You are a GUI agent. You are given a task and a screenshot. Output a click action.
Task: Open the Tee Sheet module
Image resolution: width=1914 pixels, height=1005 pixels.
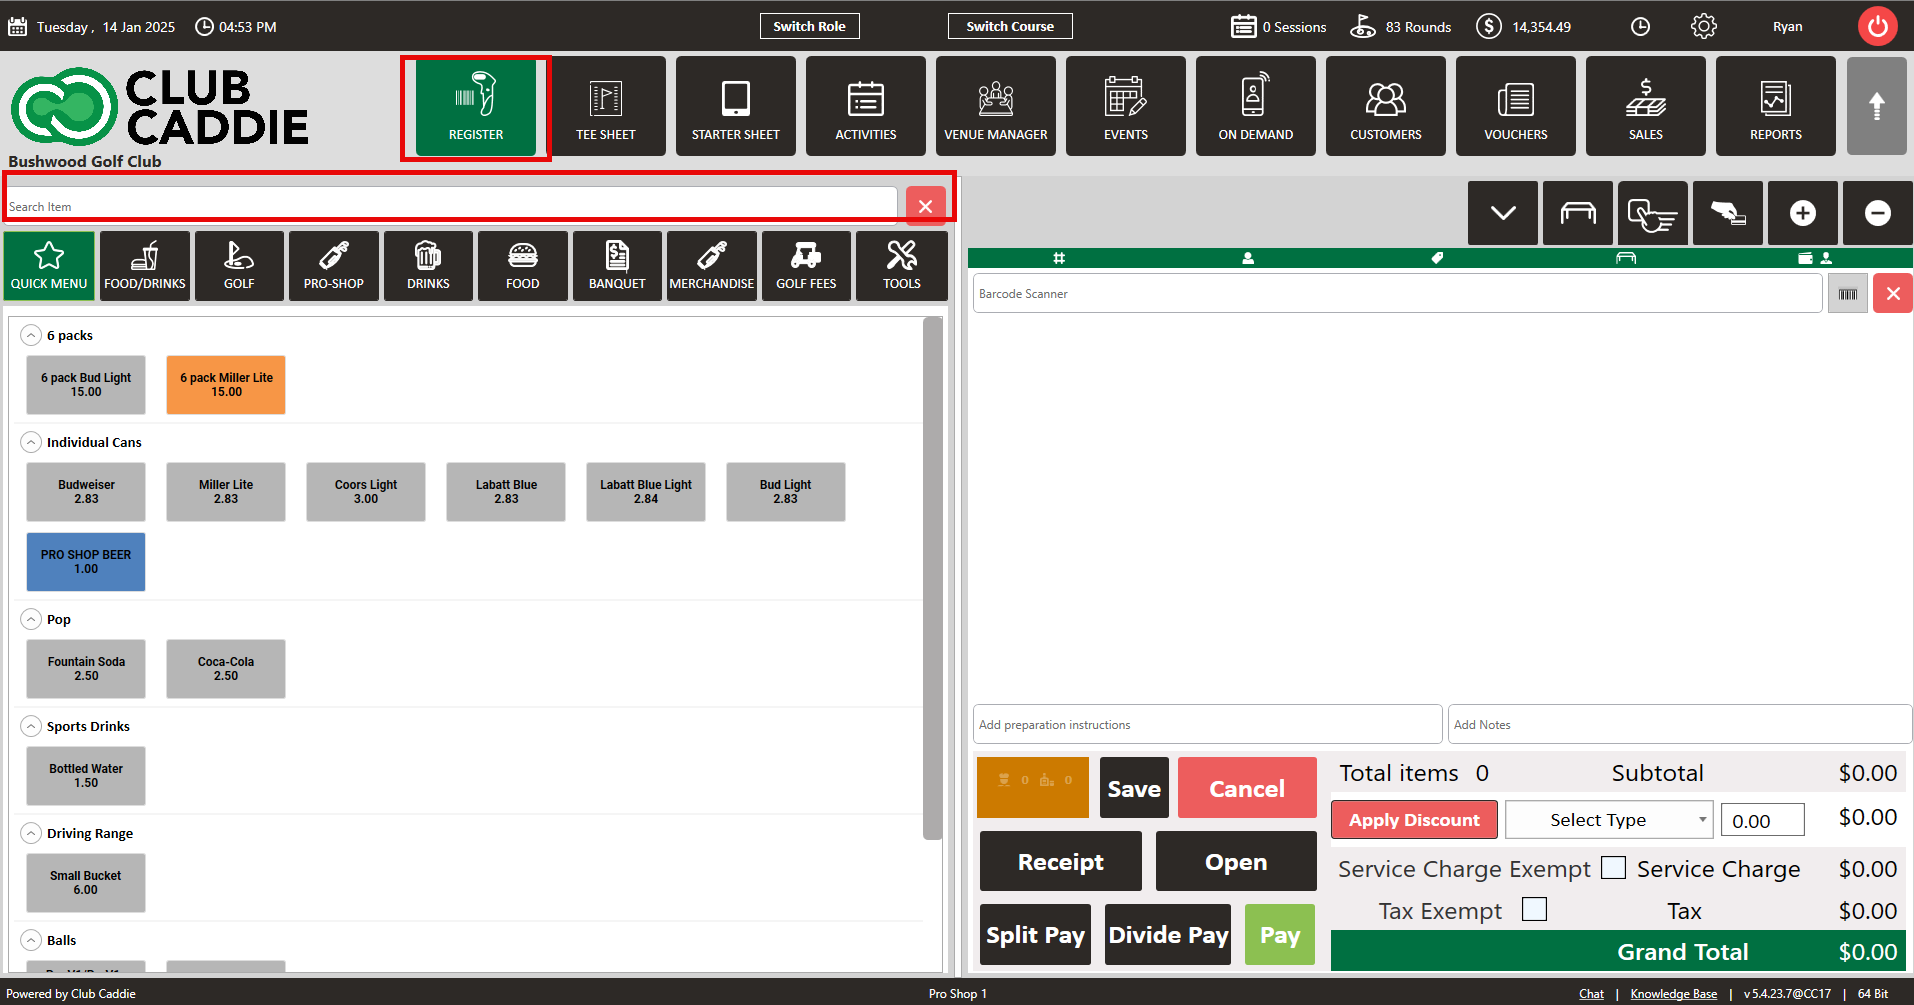(606, 106)
